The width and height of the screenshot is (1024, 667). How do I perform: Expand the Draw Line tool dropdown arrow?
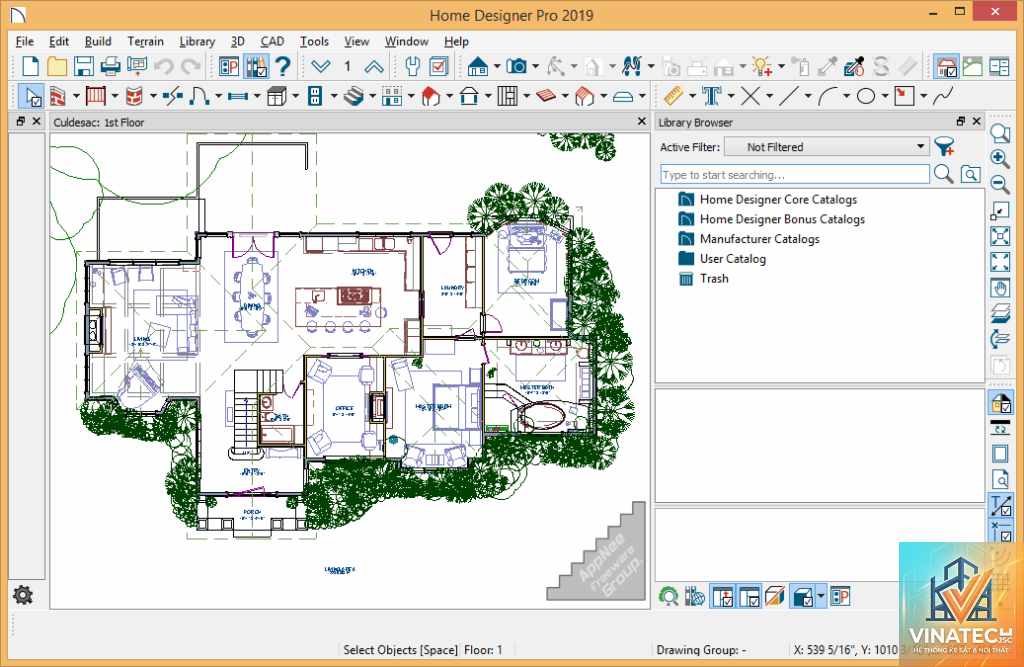pos(808,97)
